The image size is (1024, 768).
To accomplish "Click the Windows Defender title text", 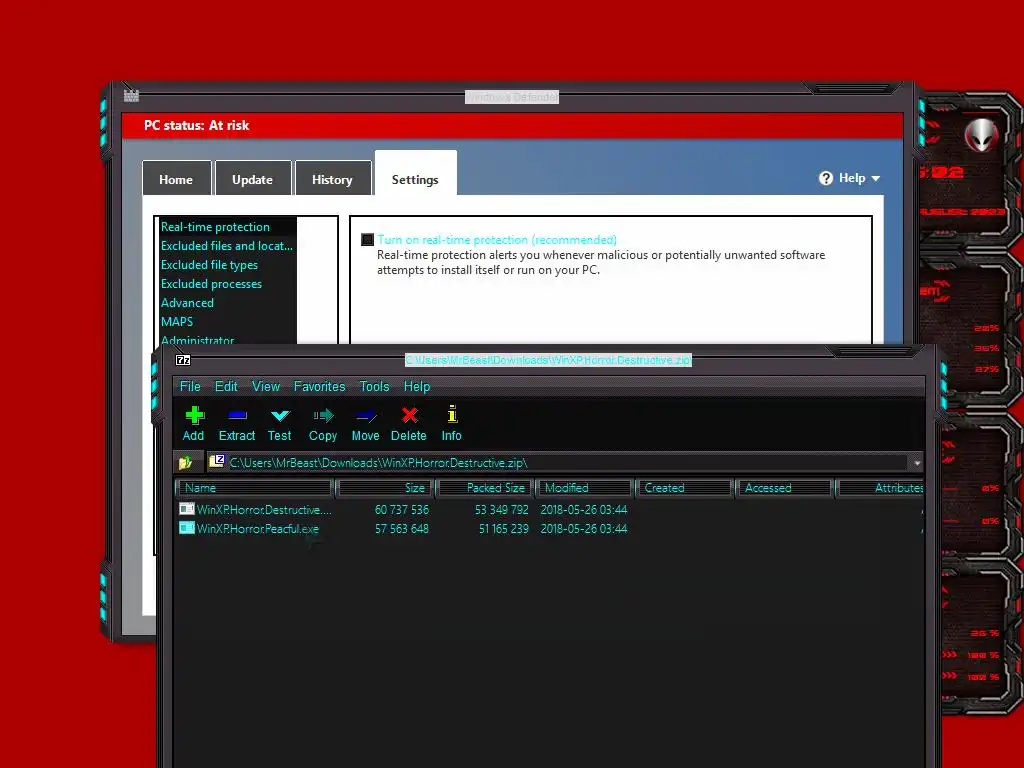I will (512, 97).
